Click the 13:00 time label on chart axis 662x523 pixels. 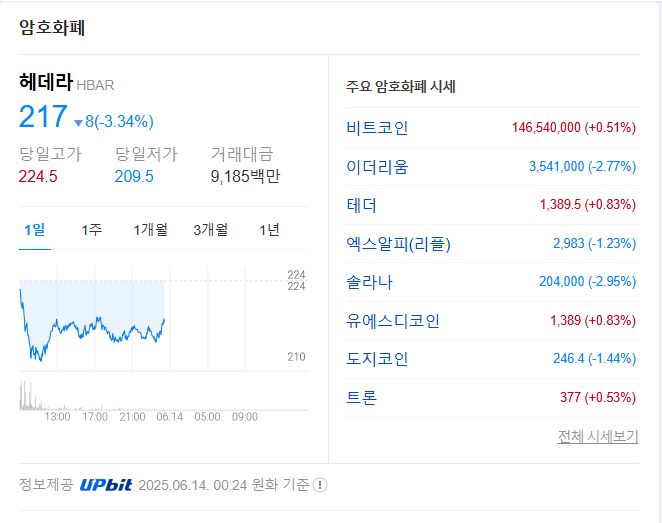click(x=57, y=417)
